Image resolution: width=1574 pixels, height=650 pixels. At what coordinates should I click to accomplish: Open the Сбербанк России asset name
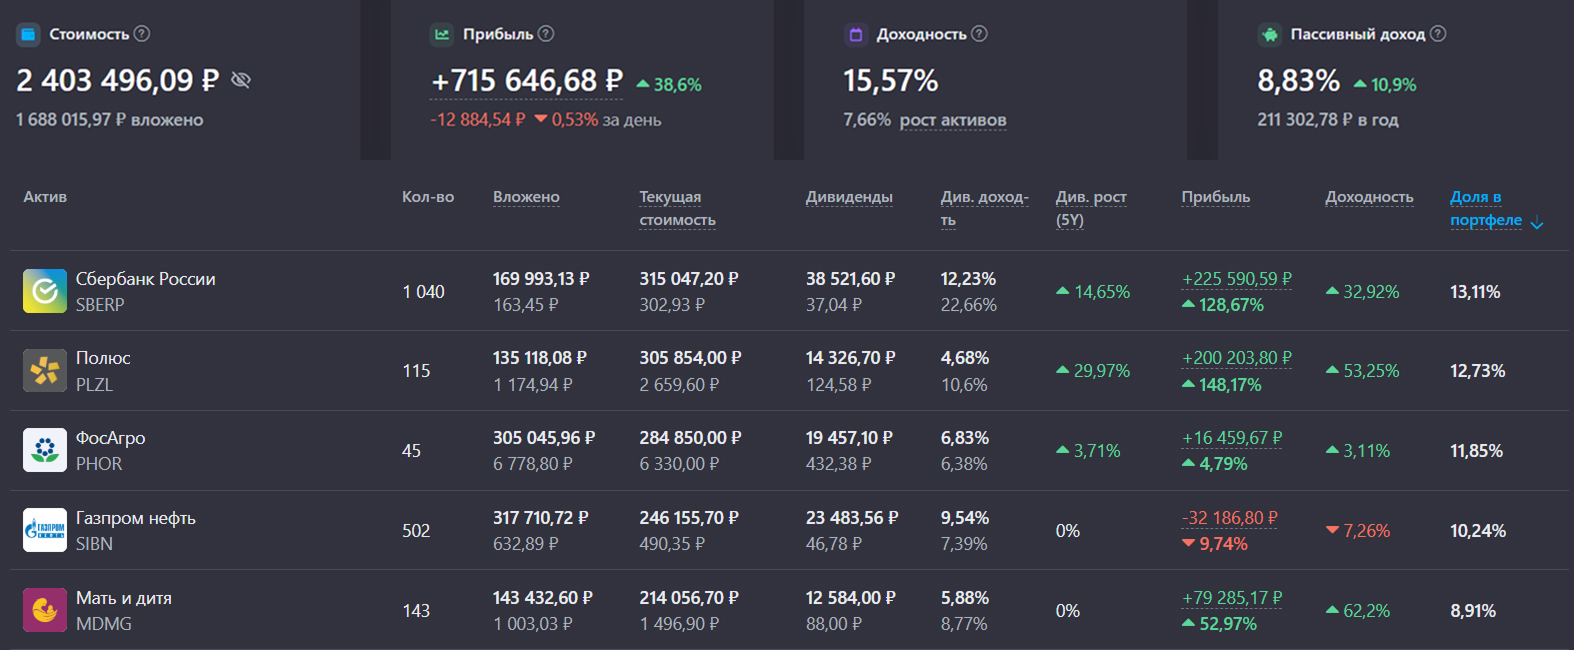[x=146, y=279]
